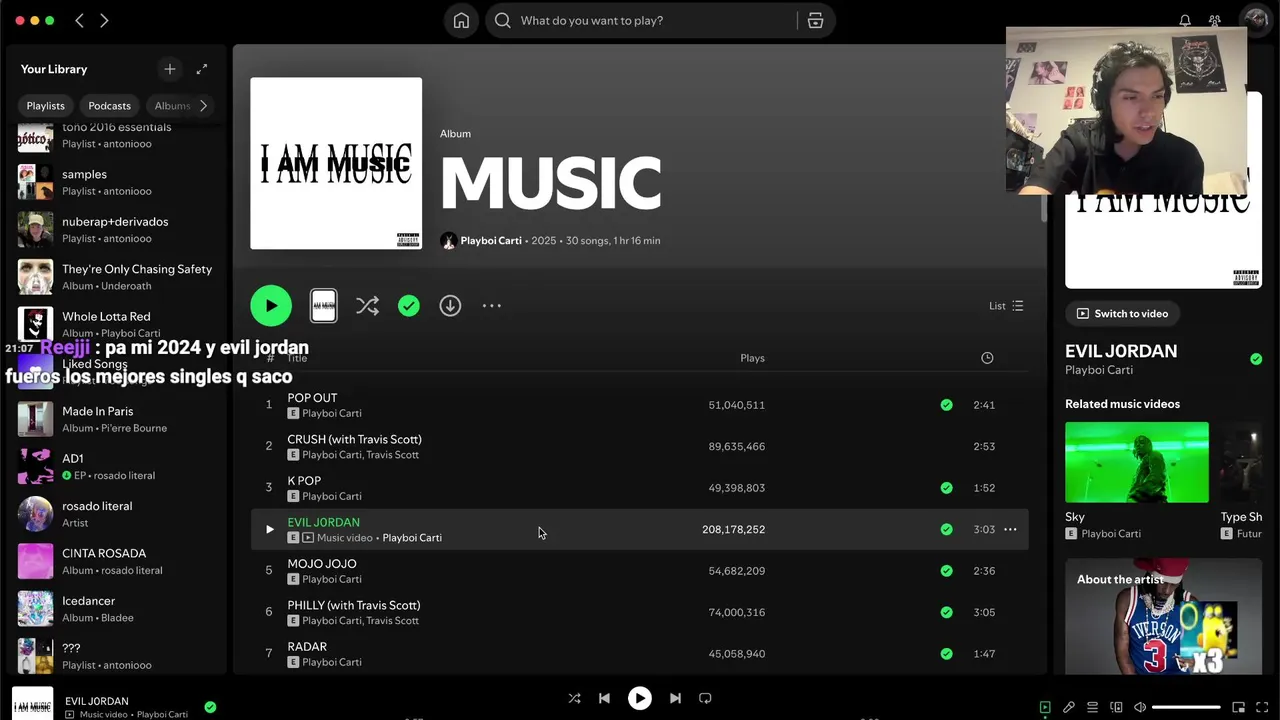The height and width of the screenshot is (720, 1280).
Task: Open the samples playlist
Action: click(115, 182)
